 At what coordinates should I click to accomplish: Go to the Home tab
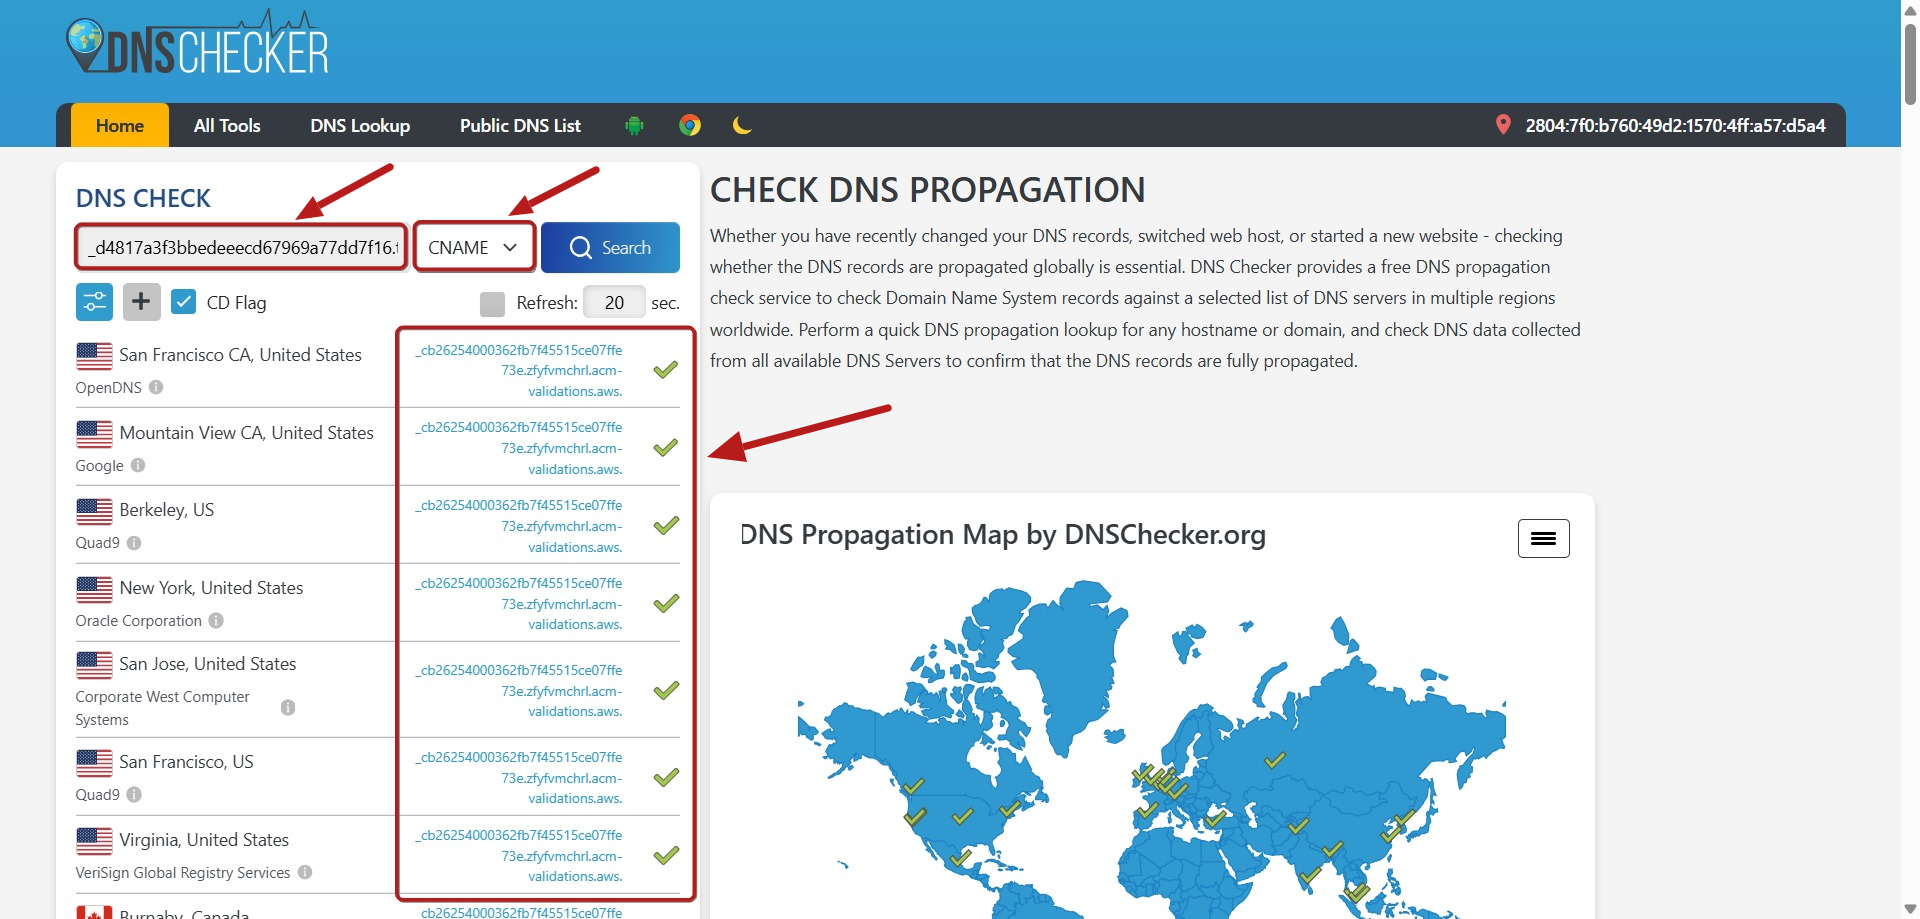(120, 125)
